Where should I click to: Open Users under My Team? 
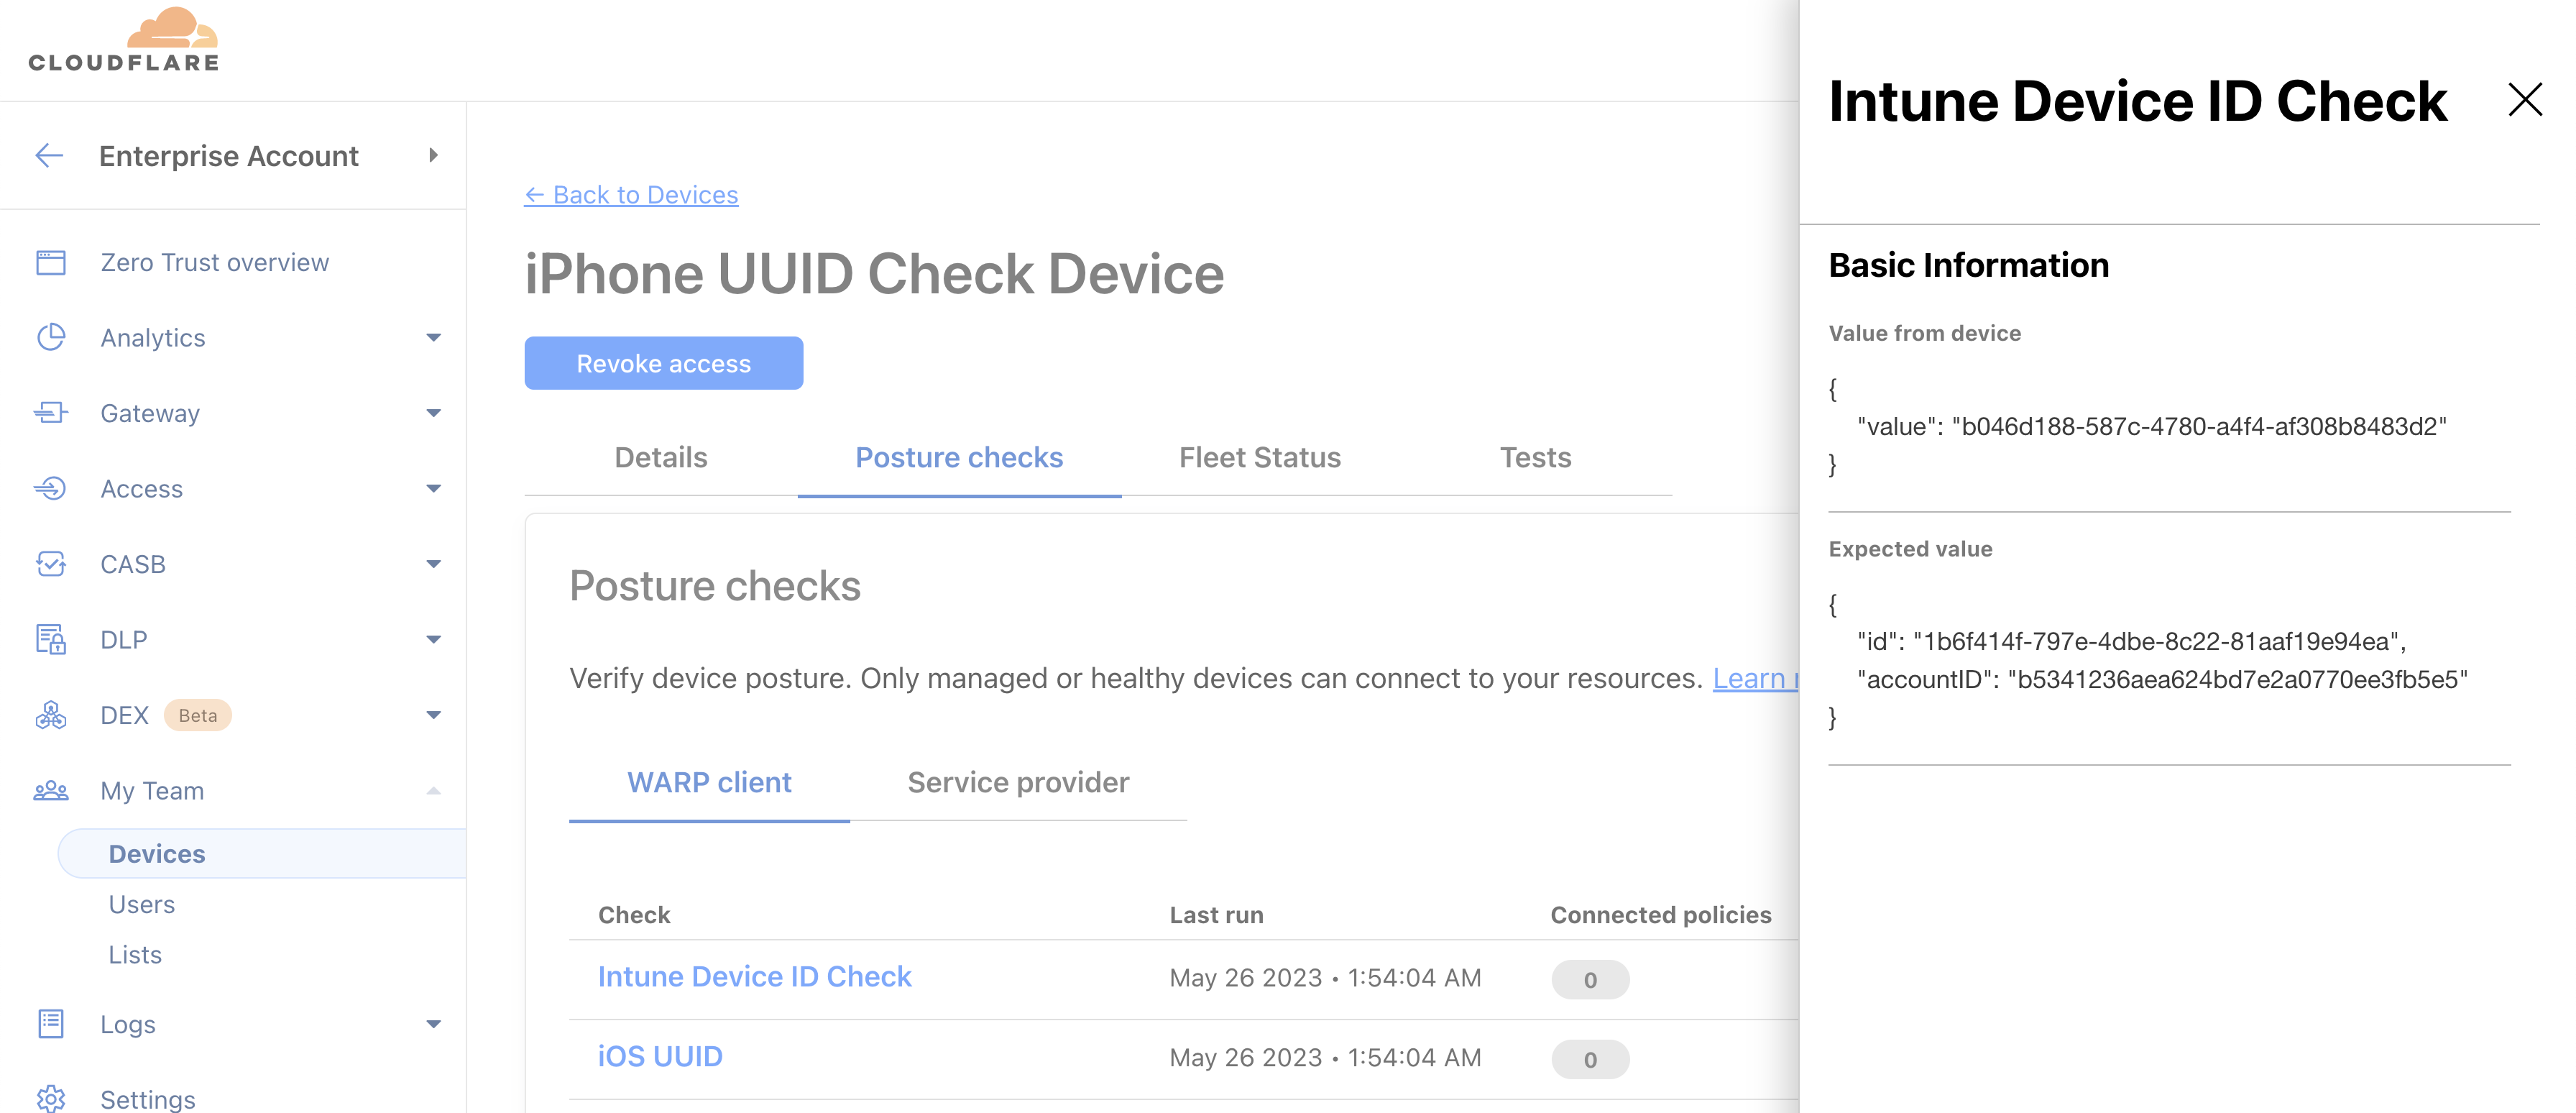click(142, 904)
